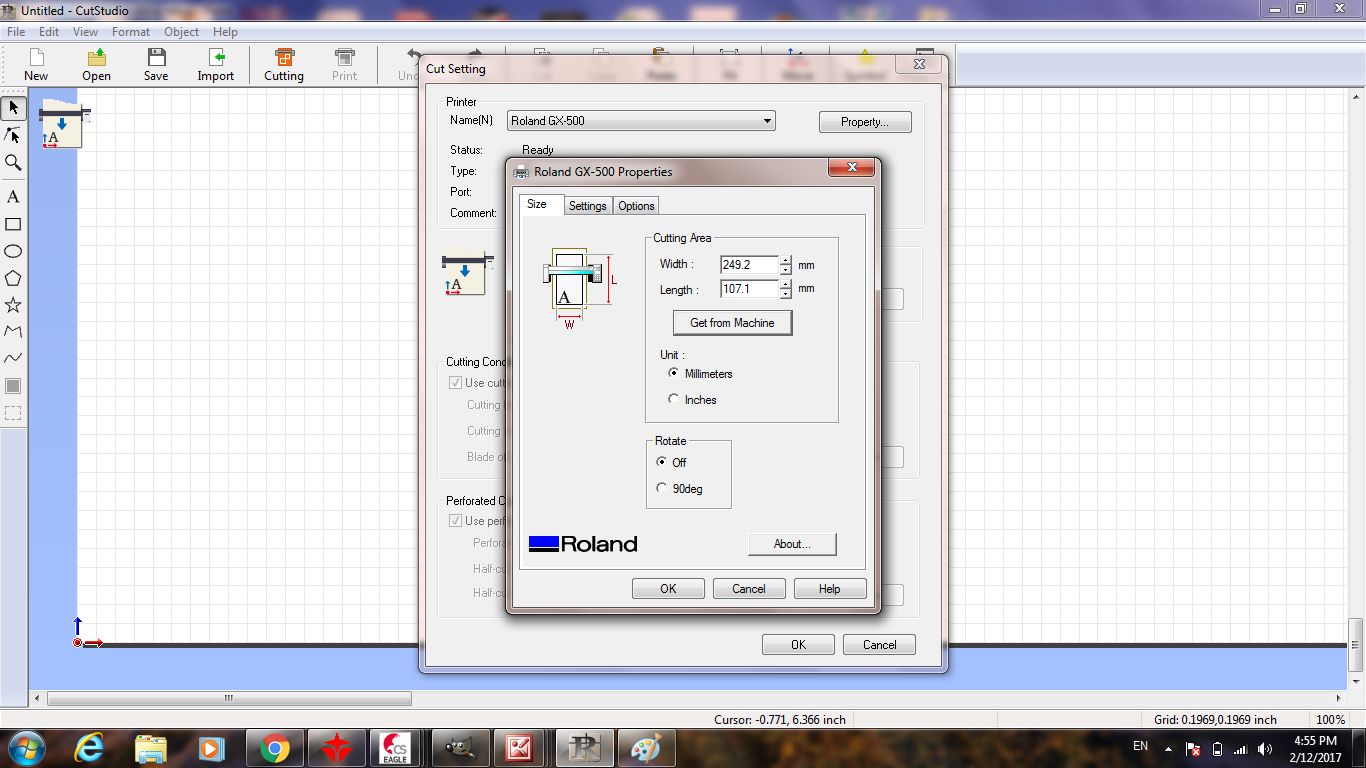Click the Save toolbar icon

click(x=156, y=65)
